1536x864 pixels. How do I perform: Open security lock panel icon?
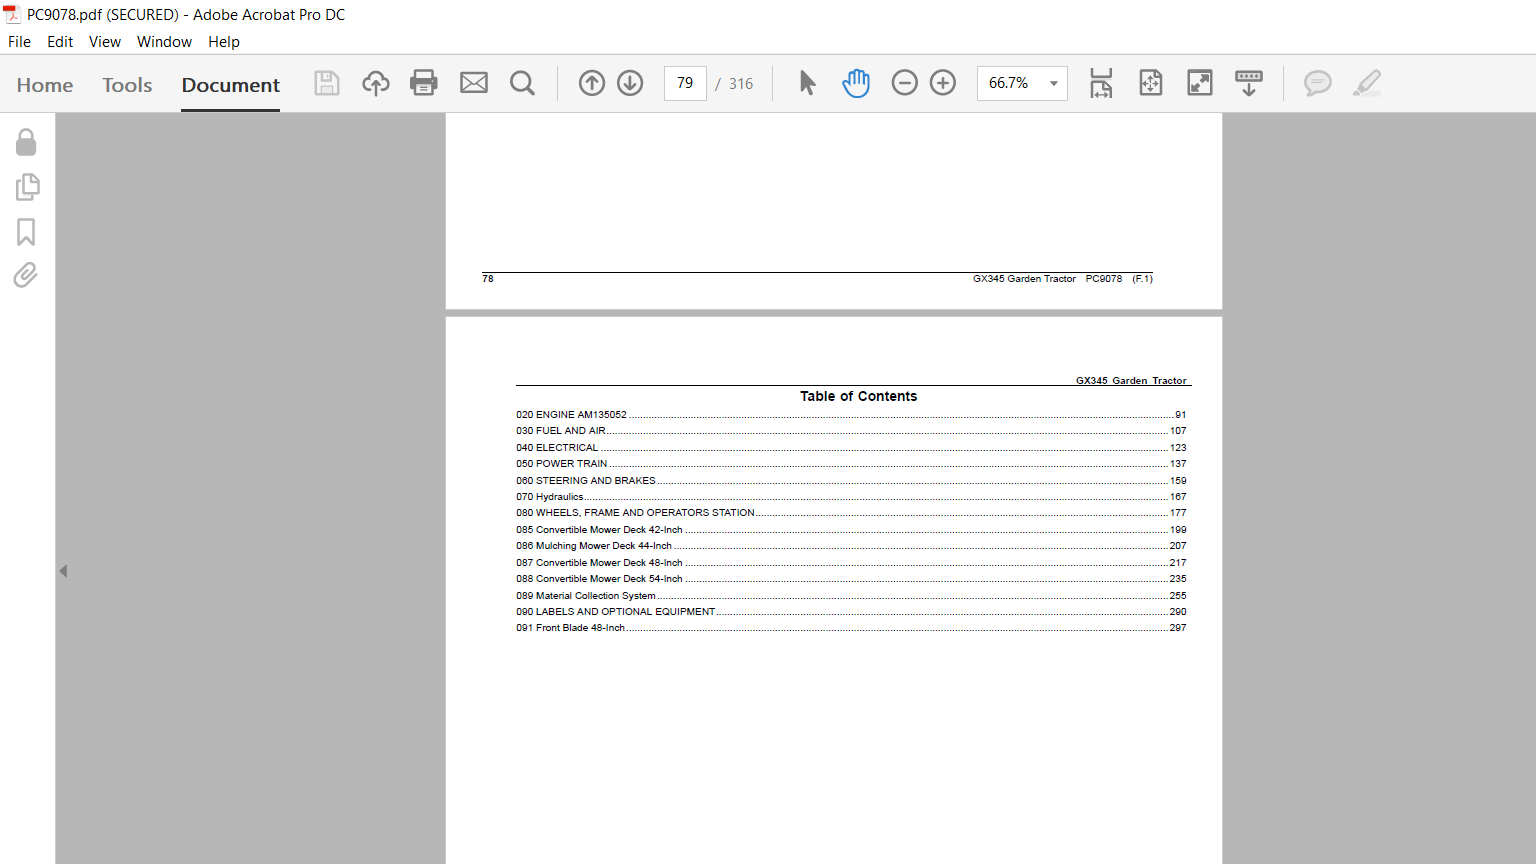pyautogui.click(x=26, y=142)
